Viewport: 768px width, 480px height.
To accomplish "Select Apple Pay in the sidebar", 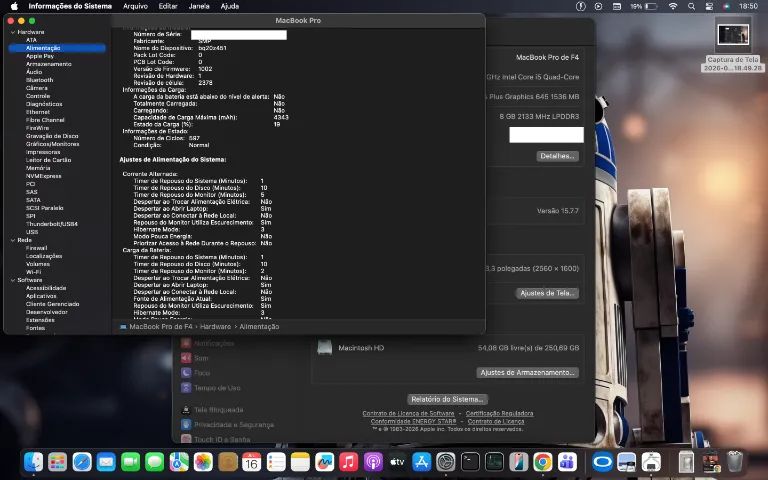I will tap(40, 56).
